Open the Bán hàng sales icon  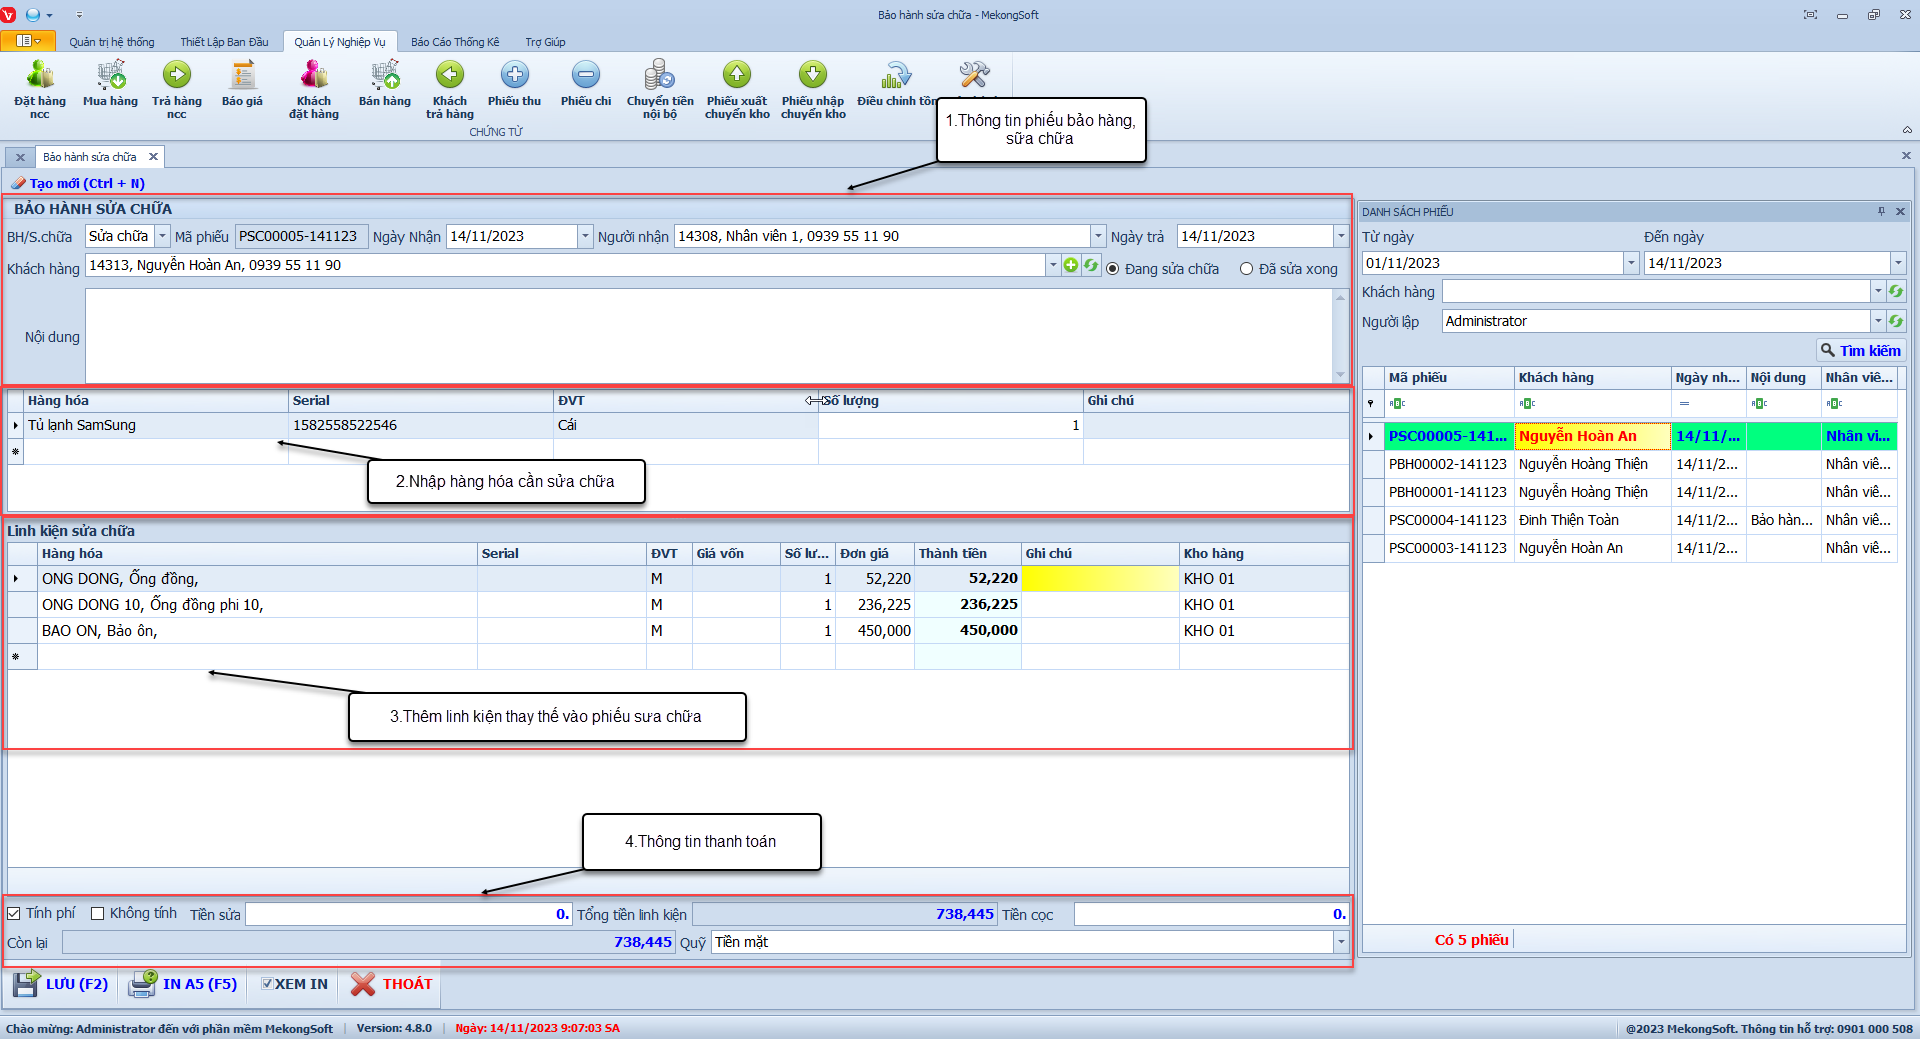[x=384, y=76]
